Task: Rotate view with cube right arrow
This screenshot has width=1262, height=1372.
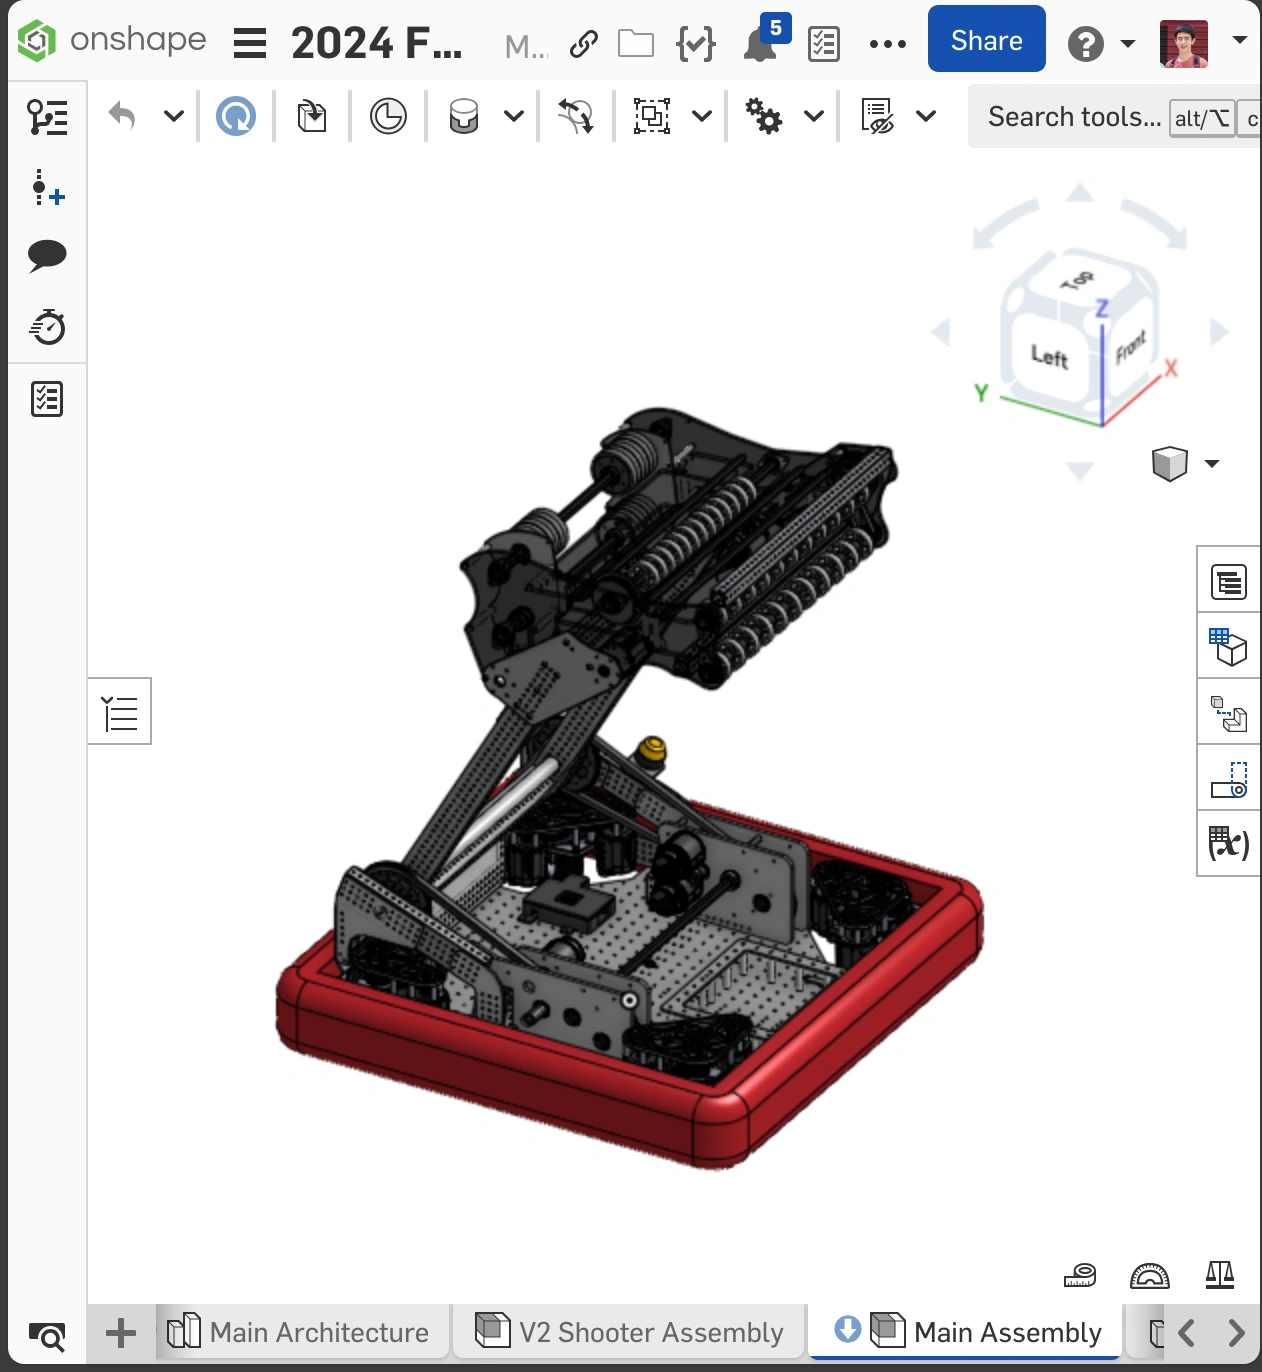Action: click(x=1219, y=332)
